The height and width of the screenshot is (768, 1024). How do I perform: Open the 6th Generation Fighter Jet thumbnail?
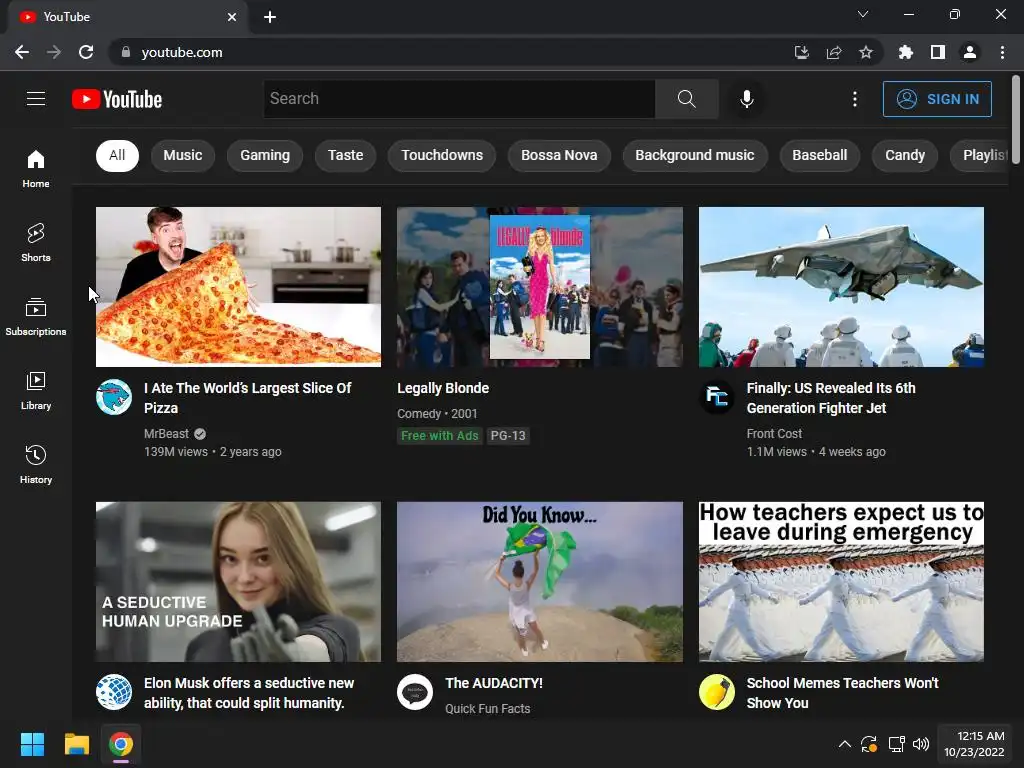pyautogui.click(x=841, y=287)
